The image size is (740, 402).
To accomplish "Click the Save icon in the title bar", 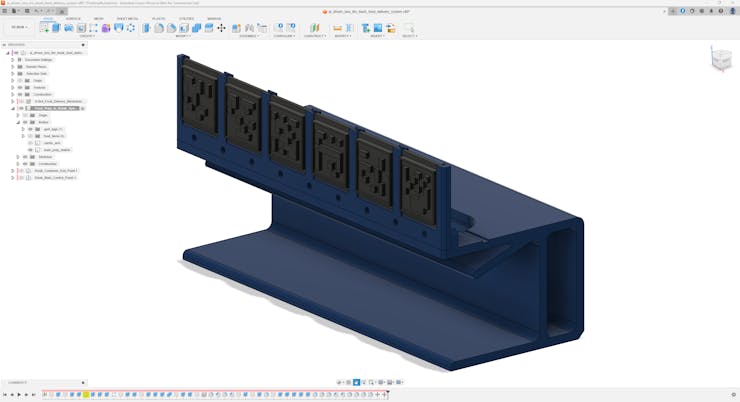I will pyautogui.click(x=29, y=11).
